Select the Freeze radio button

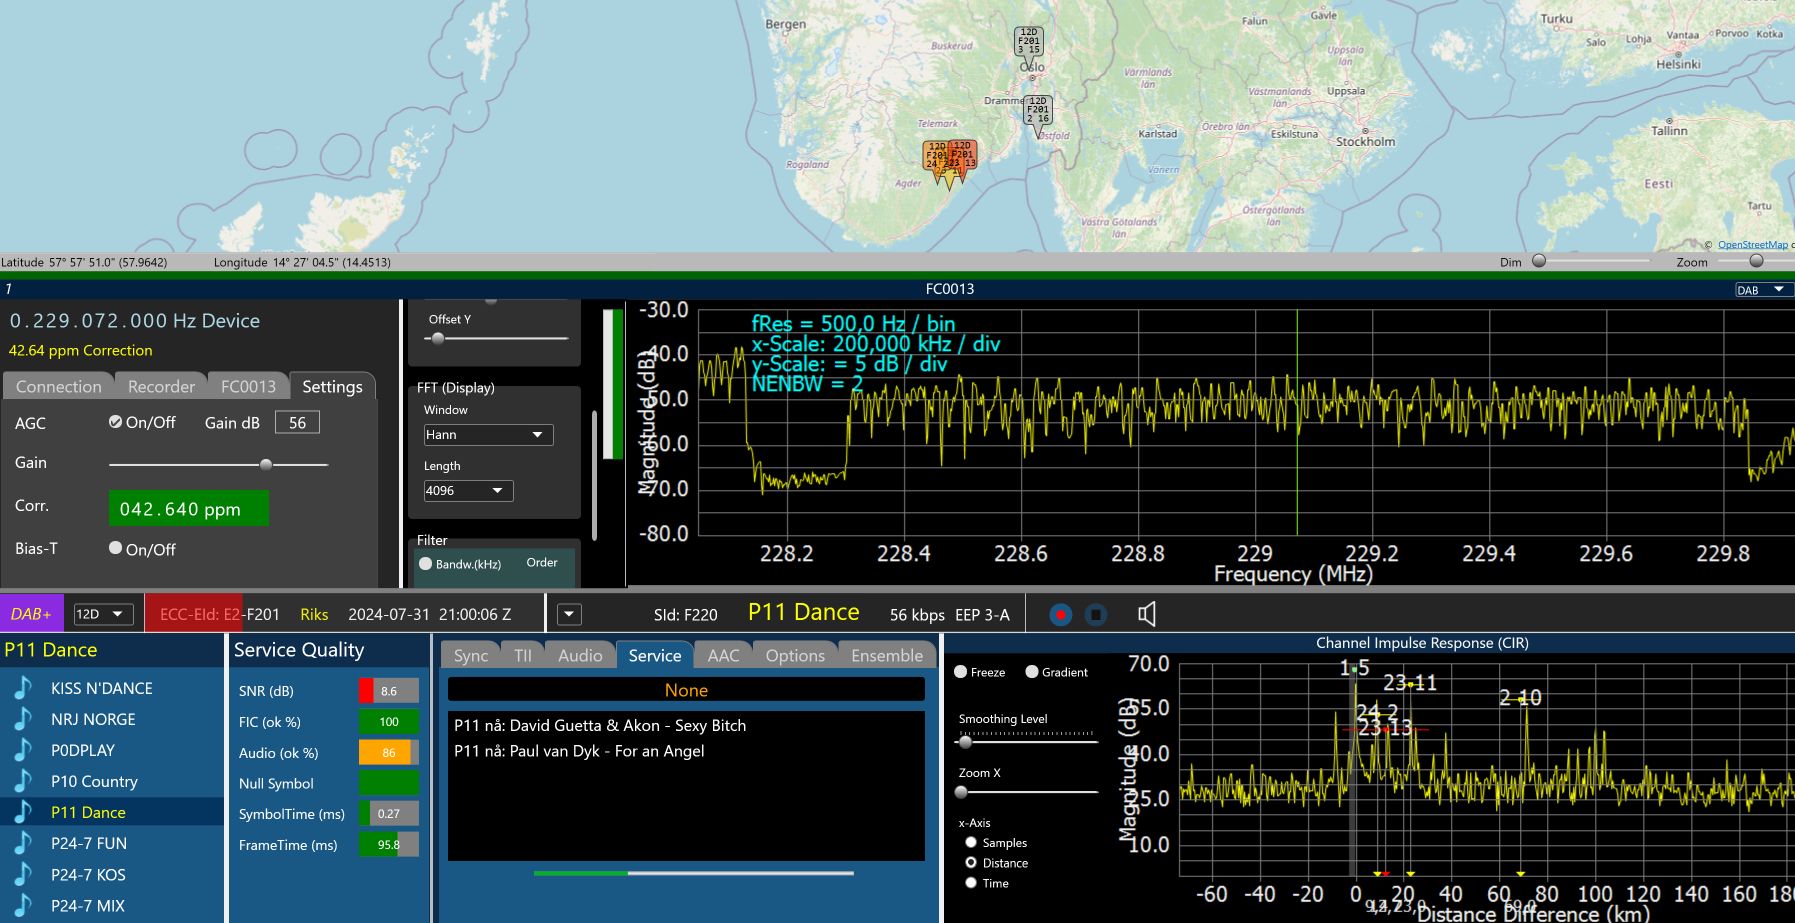961,672
